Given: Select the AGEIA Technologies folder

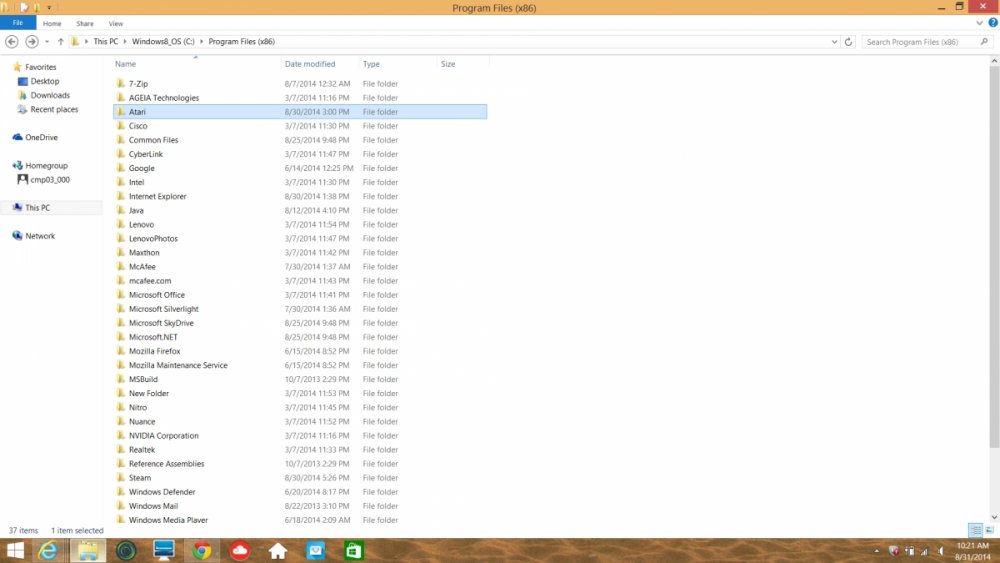Looking at the screenshot, I should pos(164,98).
